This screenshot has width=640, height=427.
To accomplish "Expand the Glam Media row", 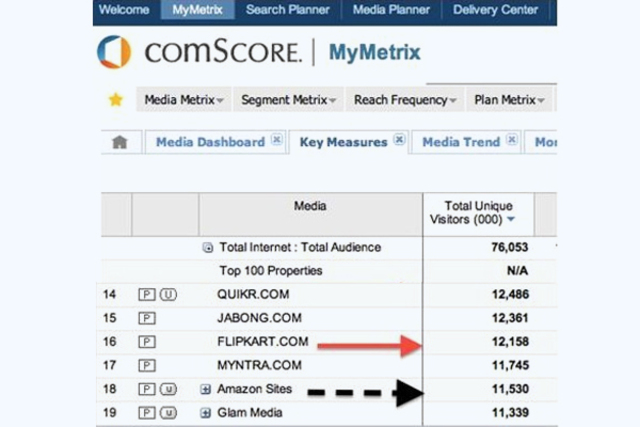I will coord(205,413).
